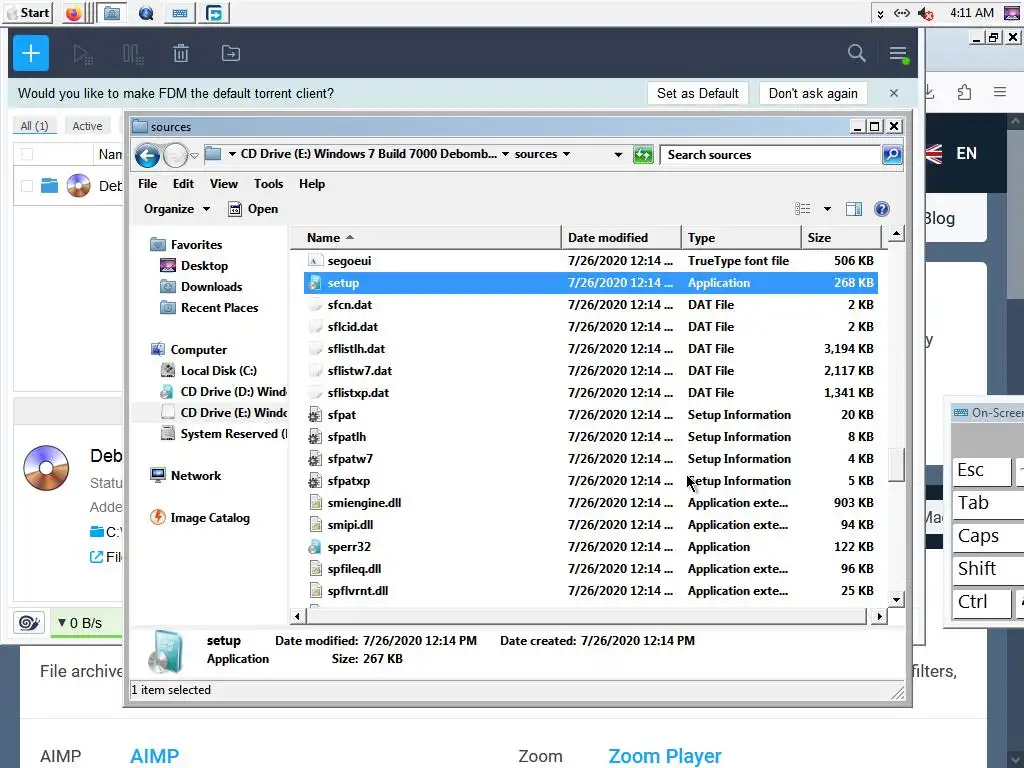Click the horizontal scrollbar right arrow

pos(879,616)
